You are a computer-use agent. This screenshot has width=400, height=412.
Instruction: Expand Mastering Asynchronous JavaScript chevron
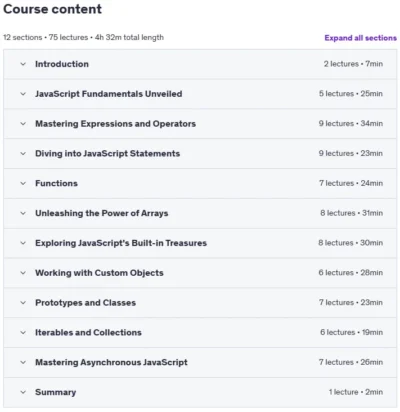tap(23, 362)
